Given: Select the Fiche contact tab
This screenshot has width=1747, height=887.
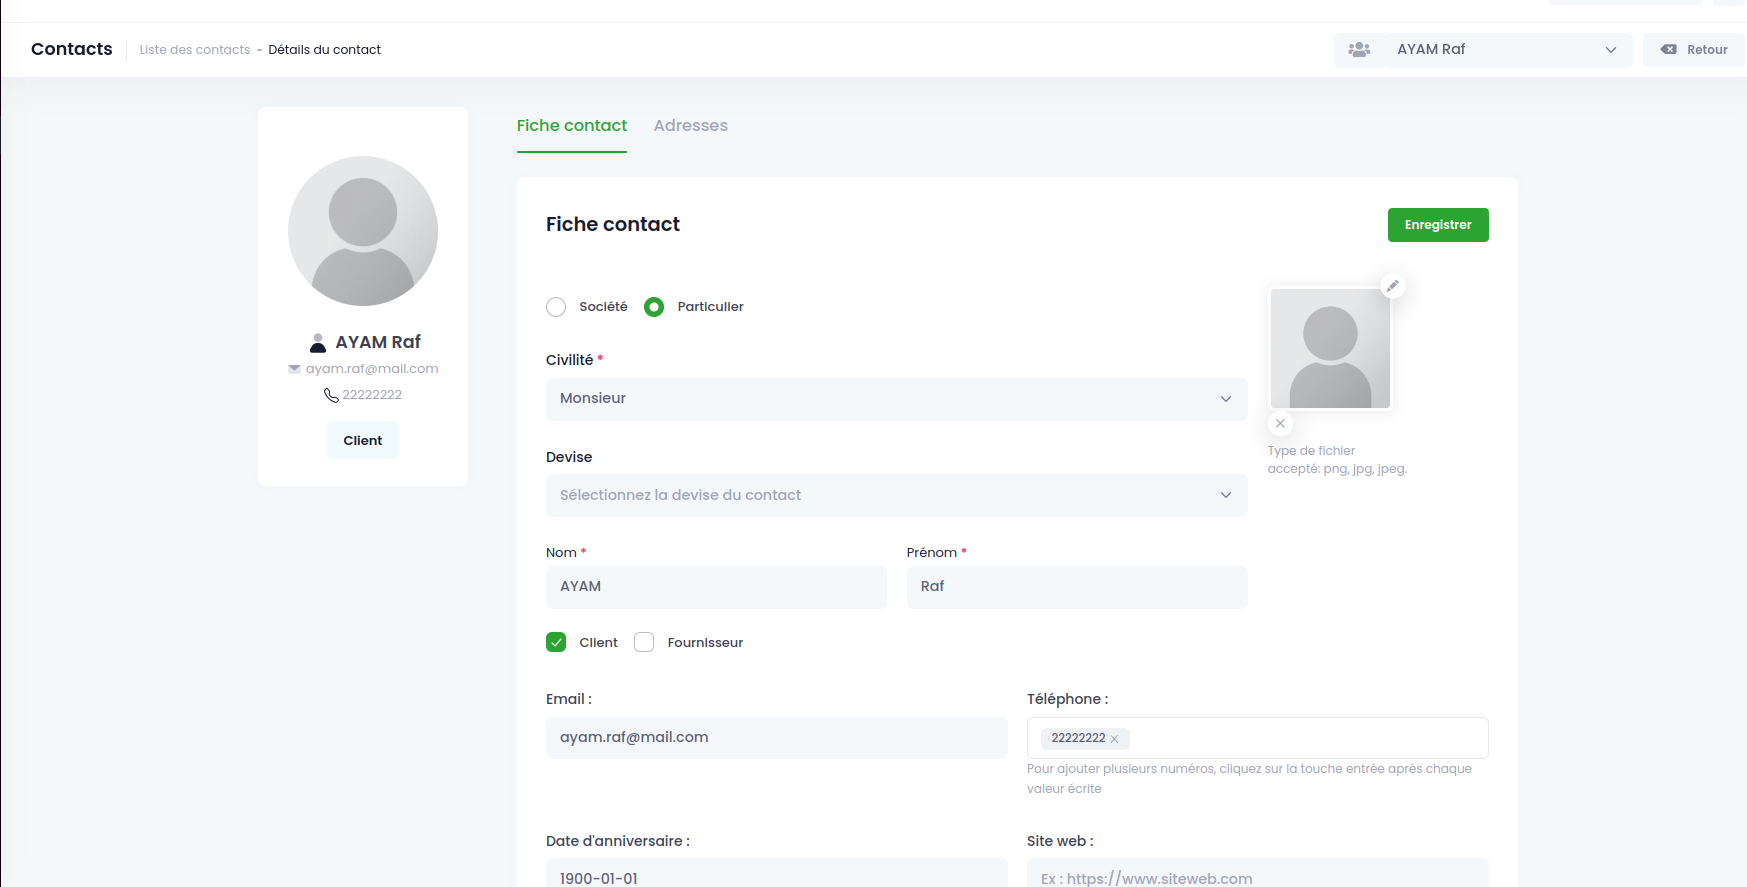Looking at the screenshot, I should click(572, 126).
